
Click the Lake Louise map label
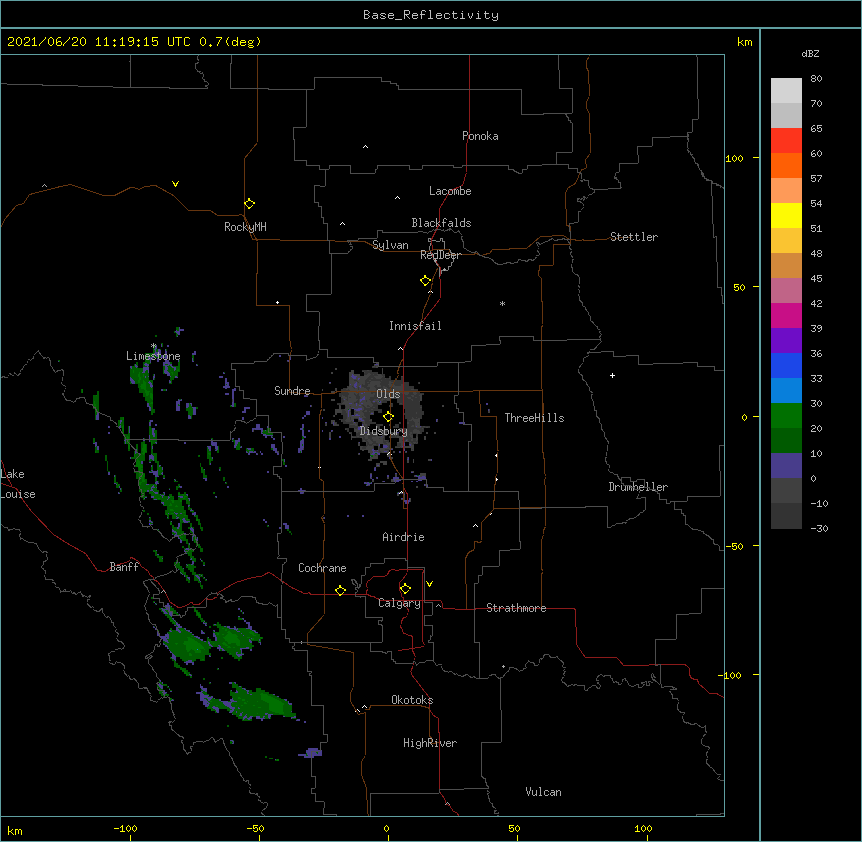point(18,484)
